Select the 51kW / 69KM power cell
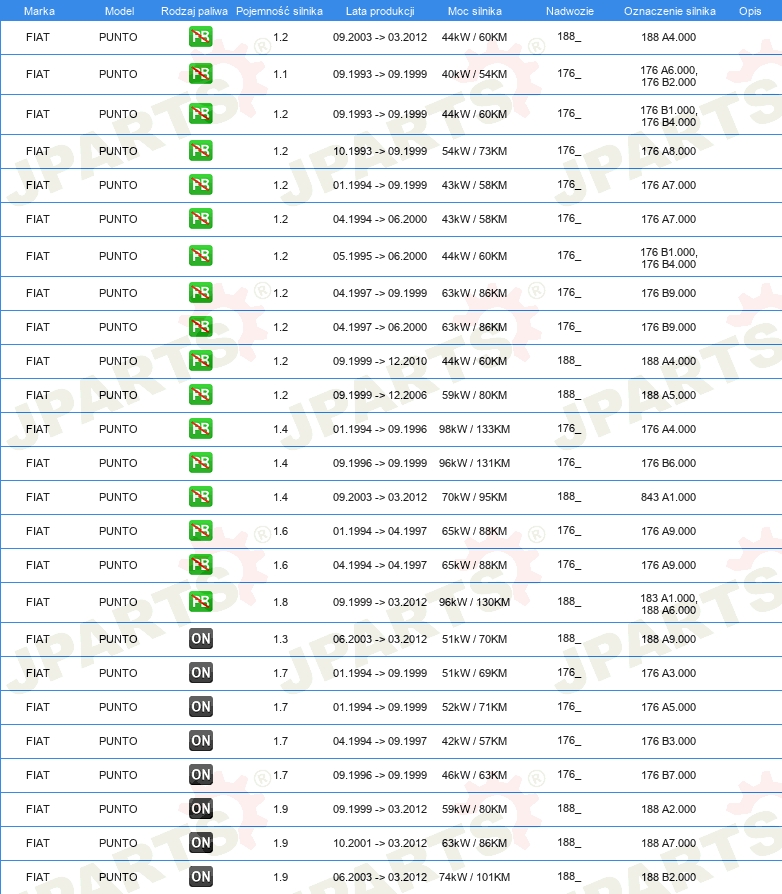 474,673
